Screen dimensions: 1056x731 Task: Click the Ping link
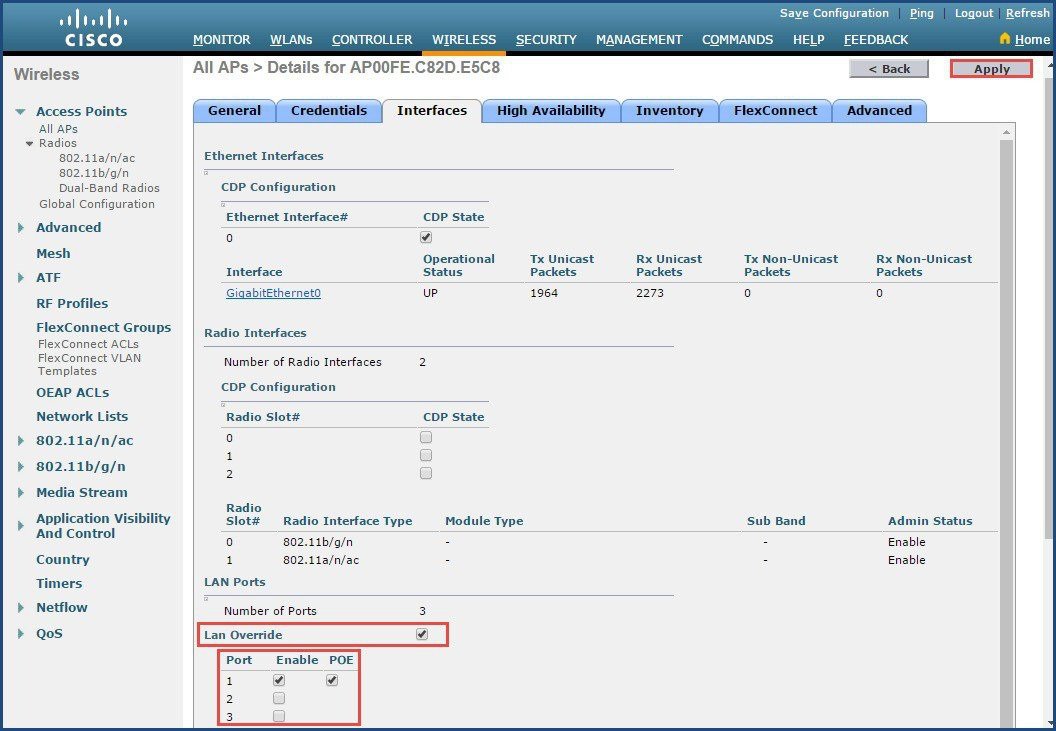[x=921, y=13]
